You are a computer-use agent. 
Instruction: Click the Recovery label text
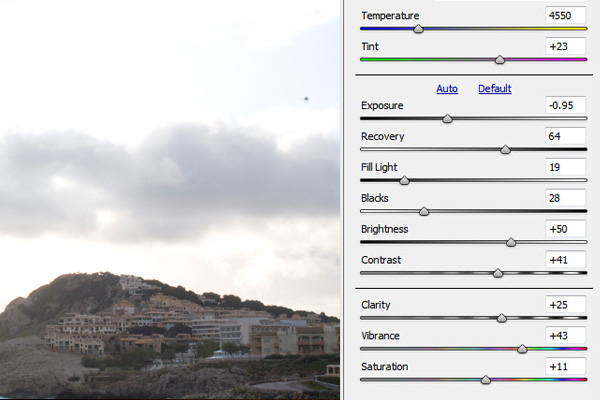click(x=383, y=136)
